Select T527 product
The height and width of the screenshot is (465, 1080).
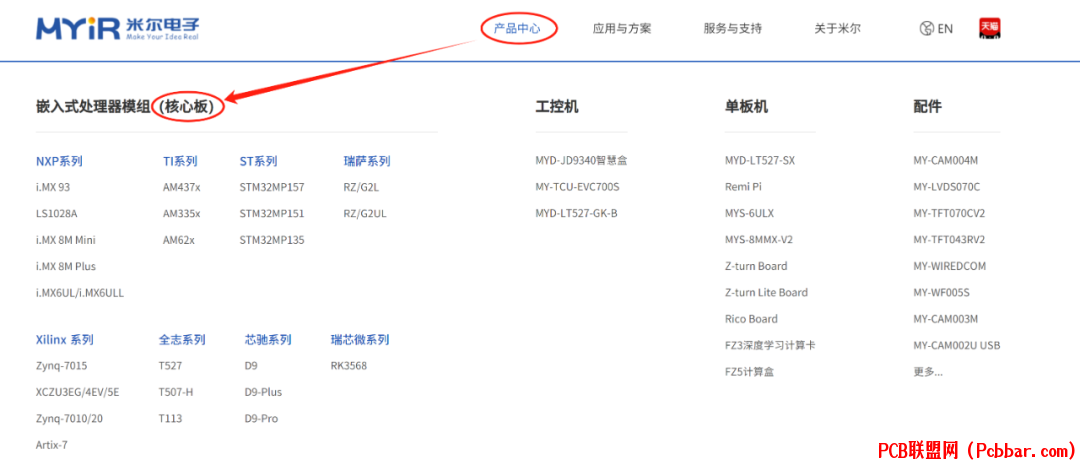(x=170, y=366)
